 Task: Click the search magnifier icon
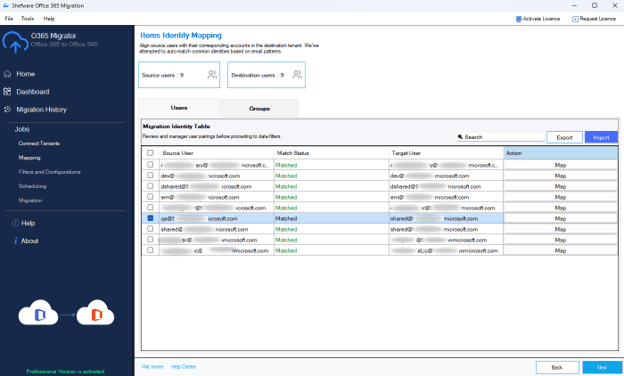[x=460, y=137]
